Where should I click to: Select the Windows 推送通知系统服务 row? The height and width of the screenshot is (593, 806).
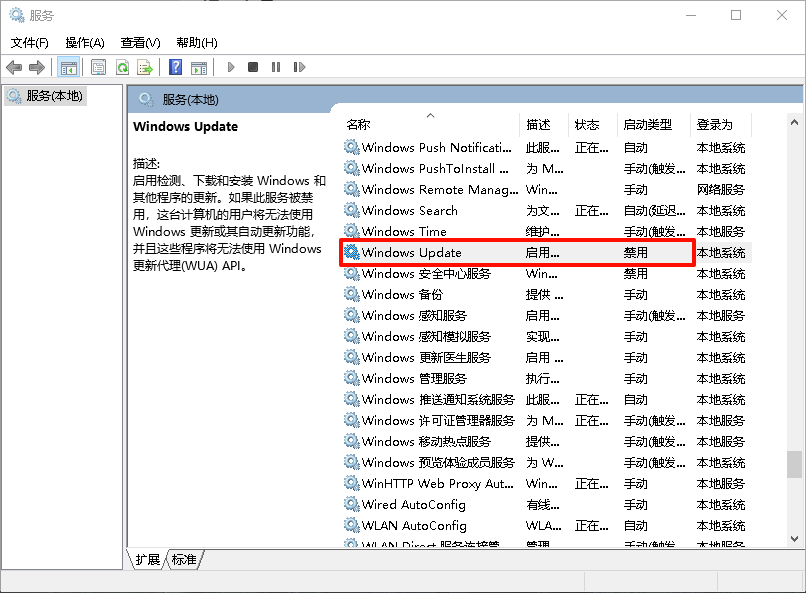[547, 399]
